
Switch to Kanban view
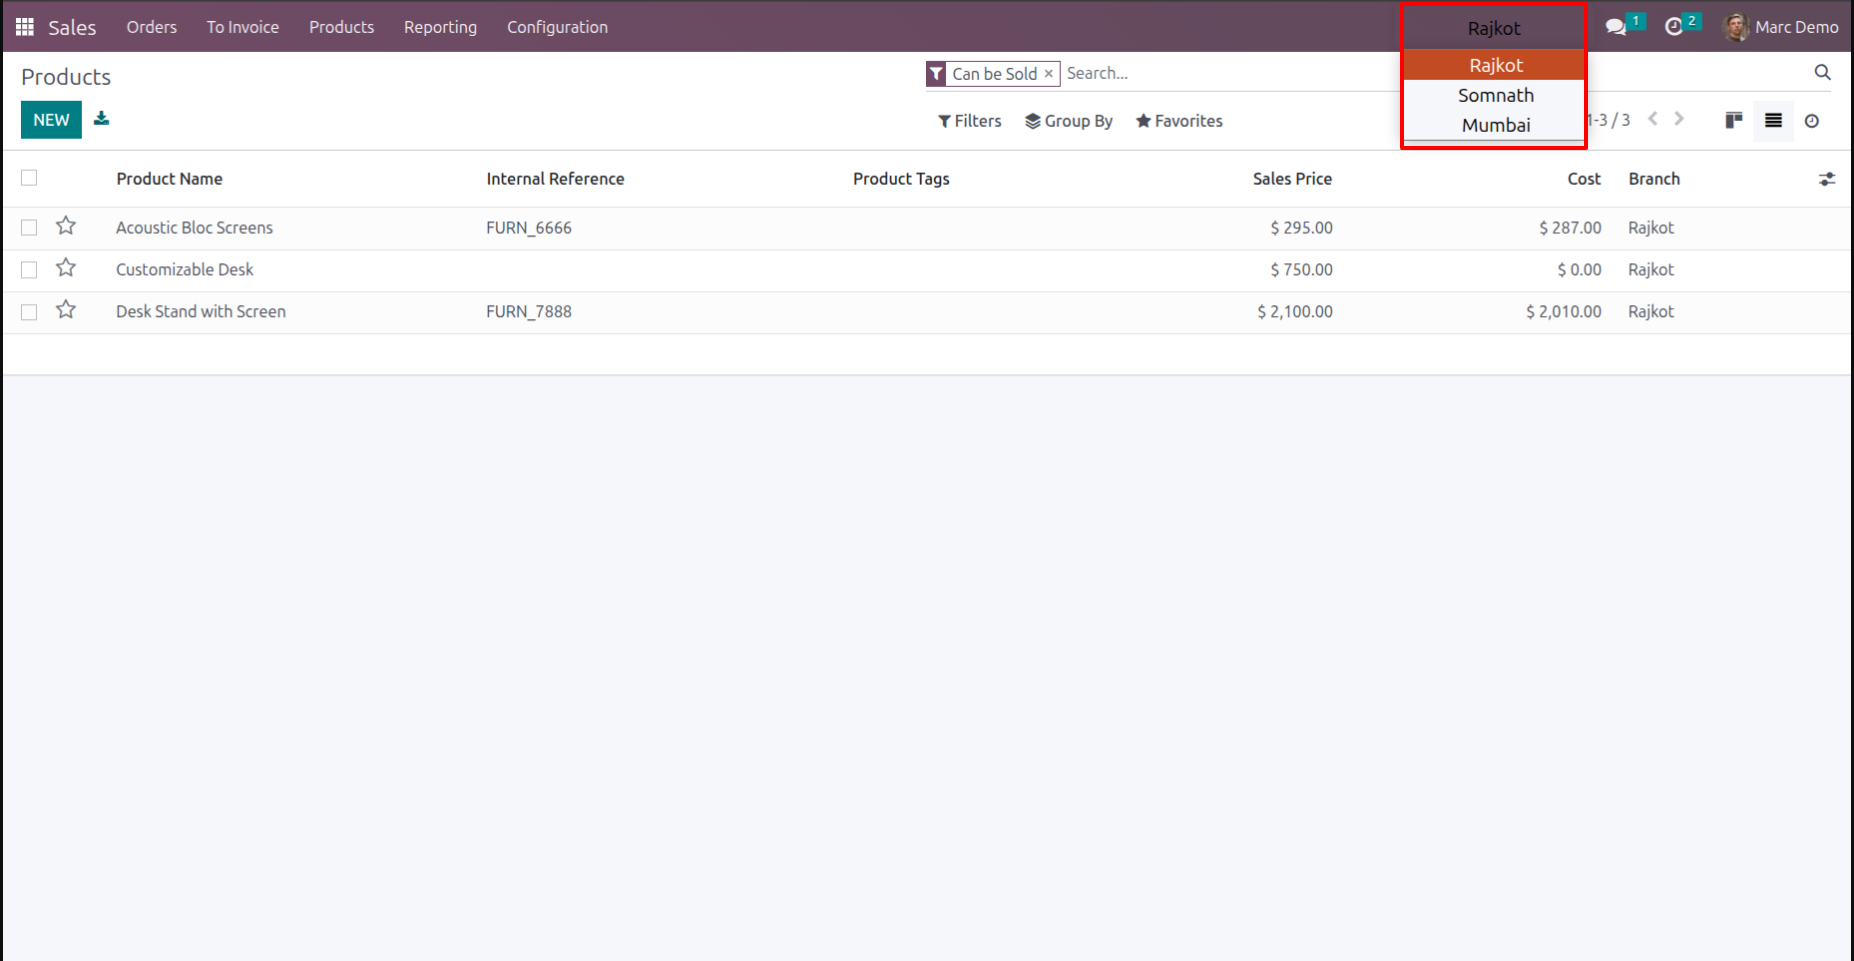1734,121
